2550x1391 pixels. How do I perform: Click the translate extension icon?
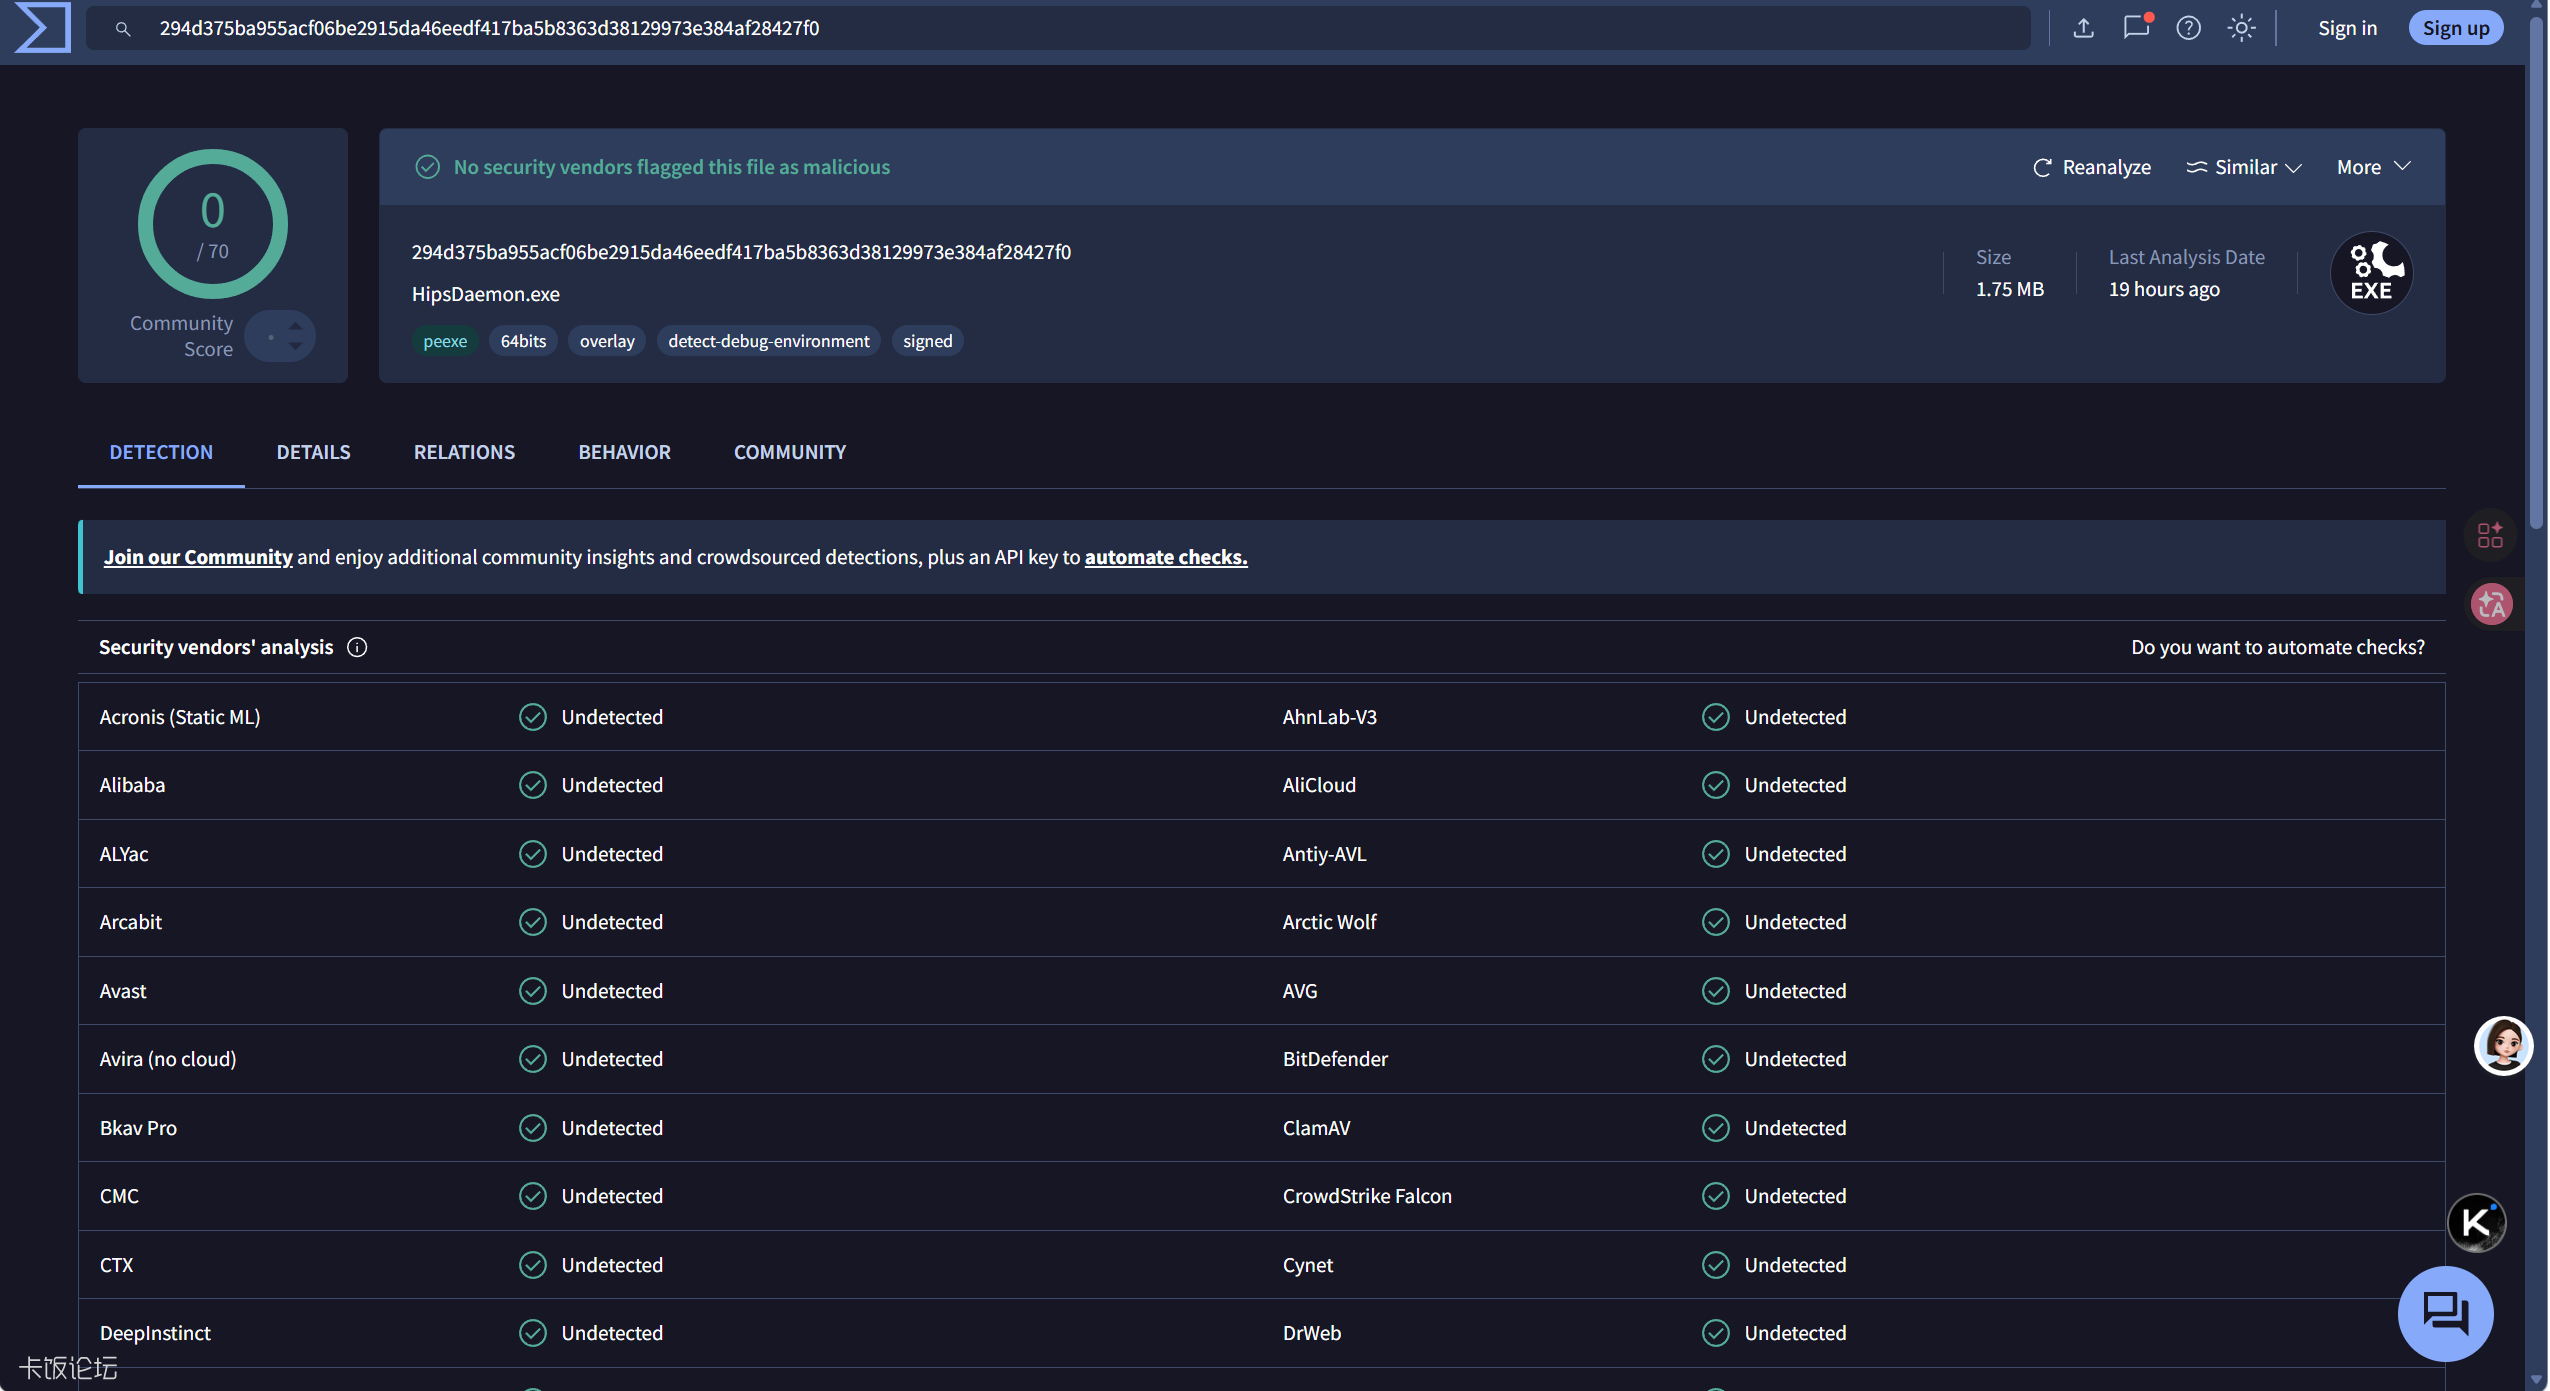(x=2491, y=604)
